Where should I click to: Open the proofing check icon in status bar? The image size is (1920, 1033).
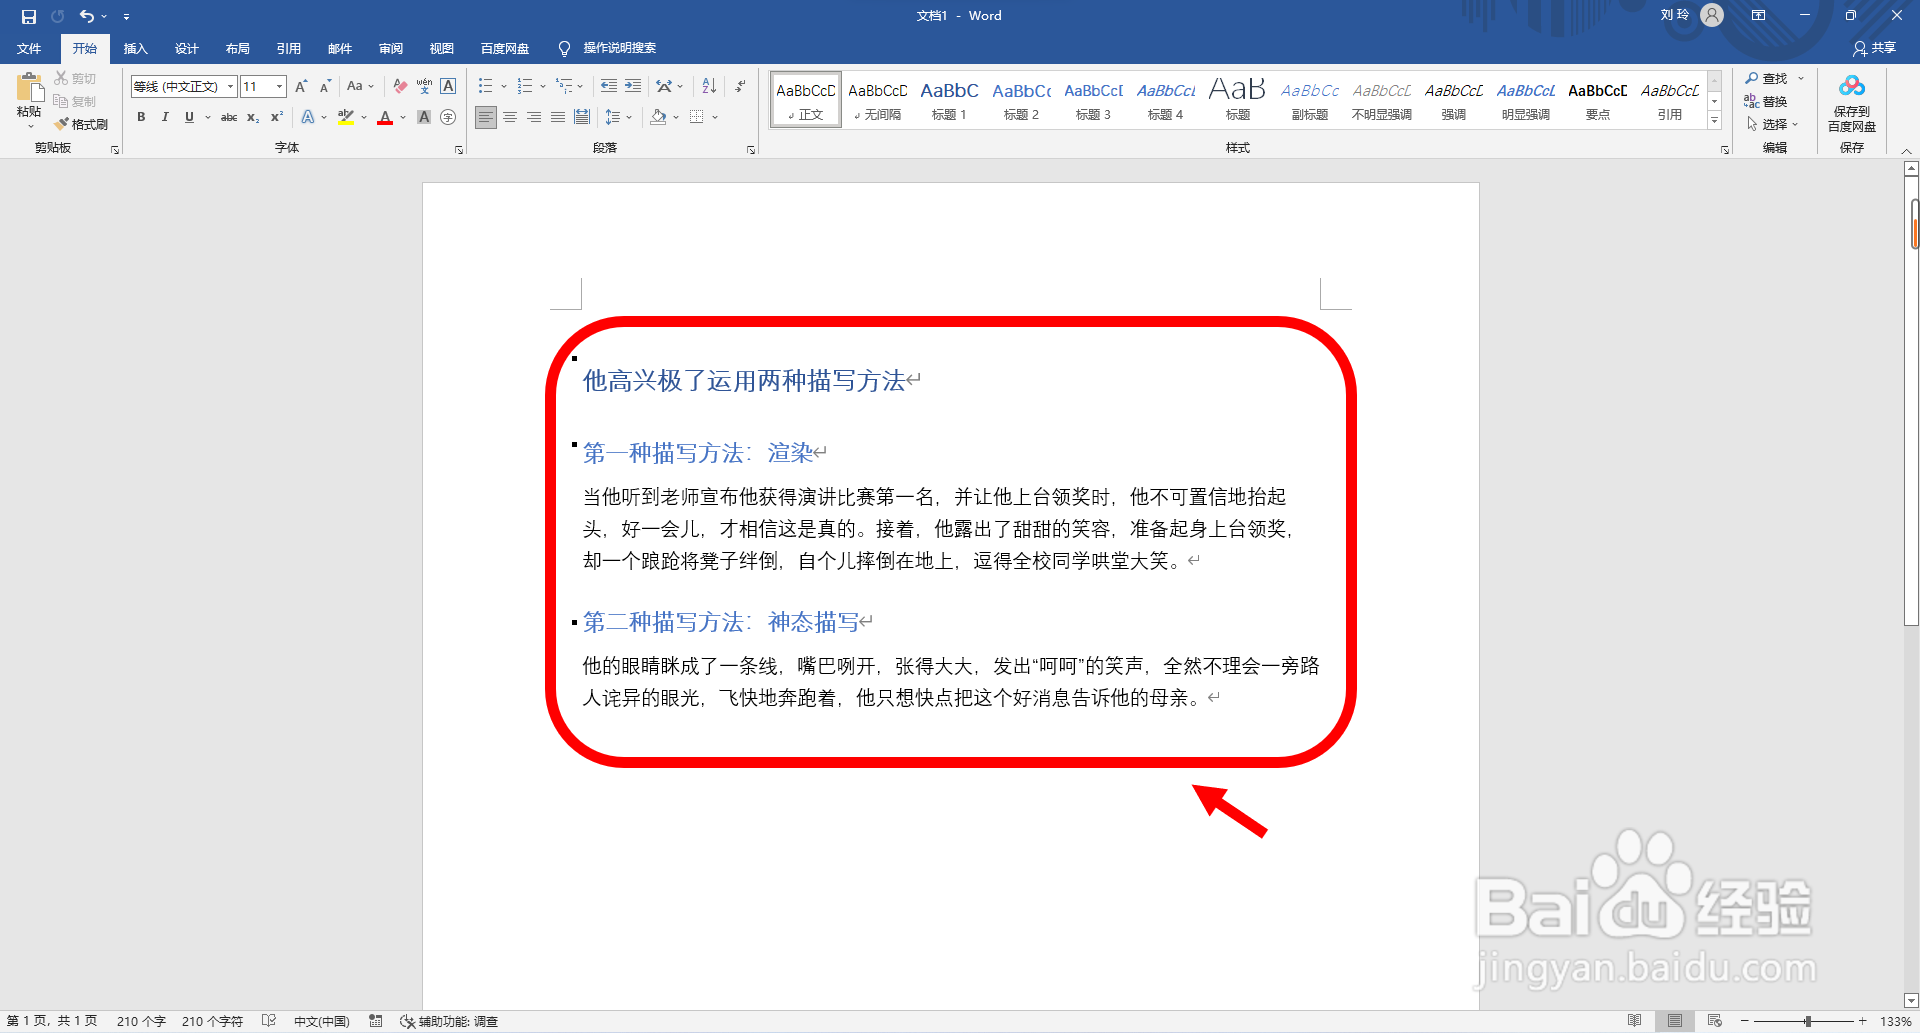point(268,1021)
